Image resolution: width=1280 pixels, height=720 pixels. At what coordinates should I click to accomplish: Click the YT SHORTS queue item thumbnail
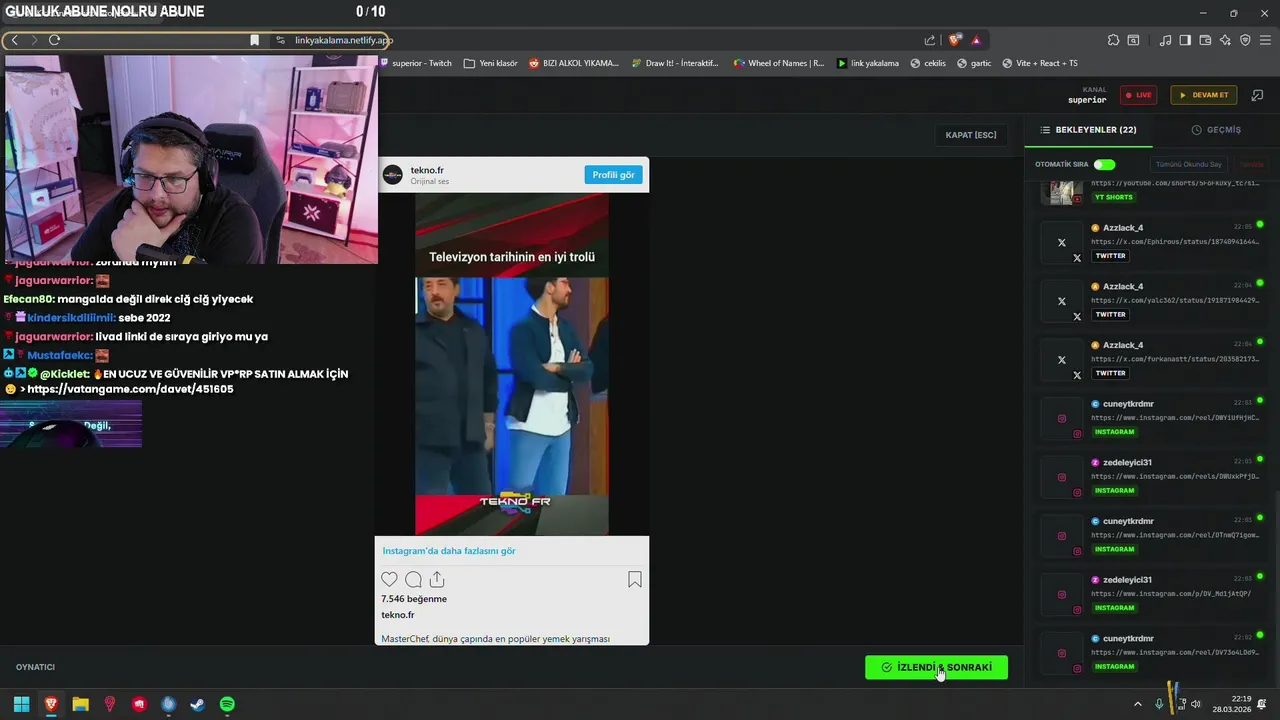pos(1063,191)
